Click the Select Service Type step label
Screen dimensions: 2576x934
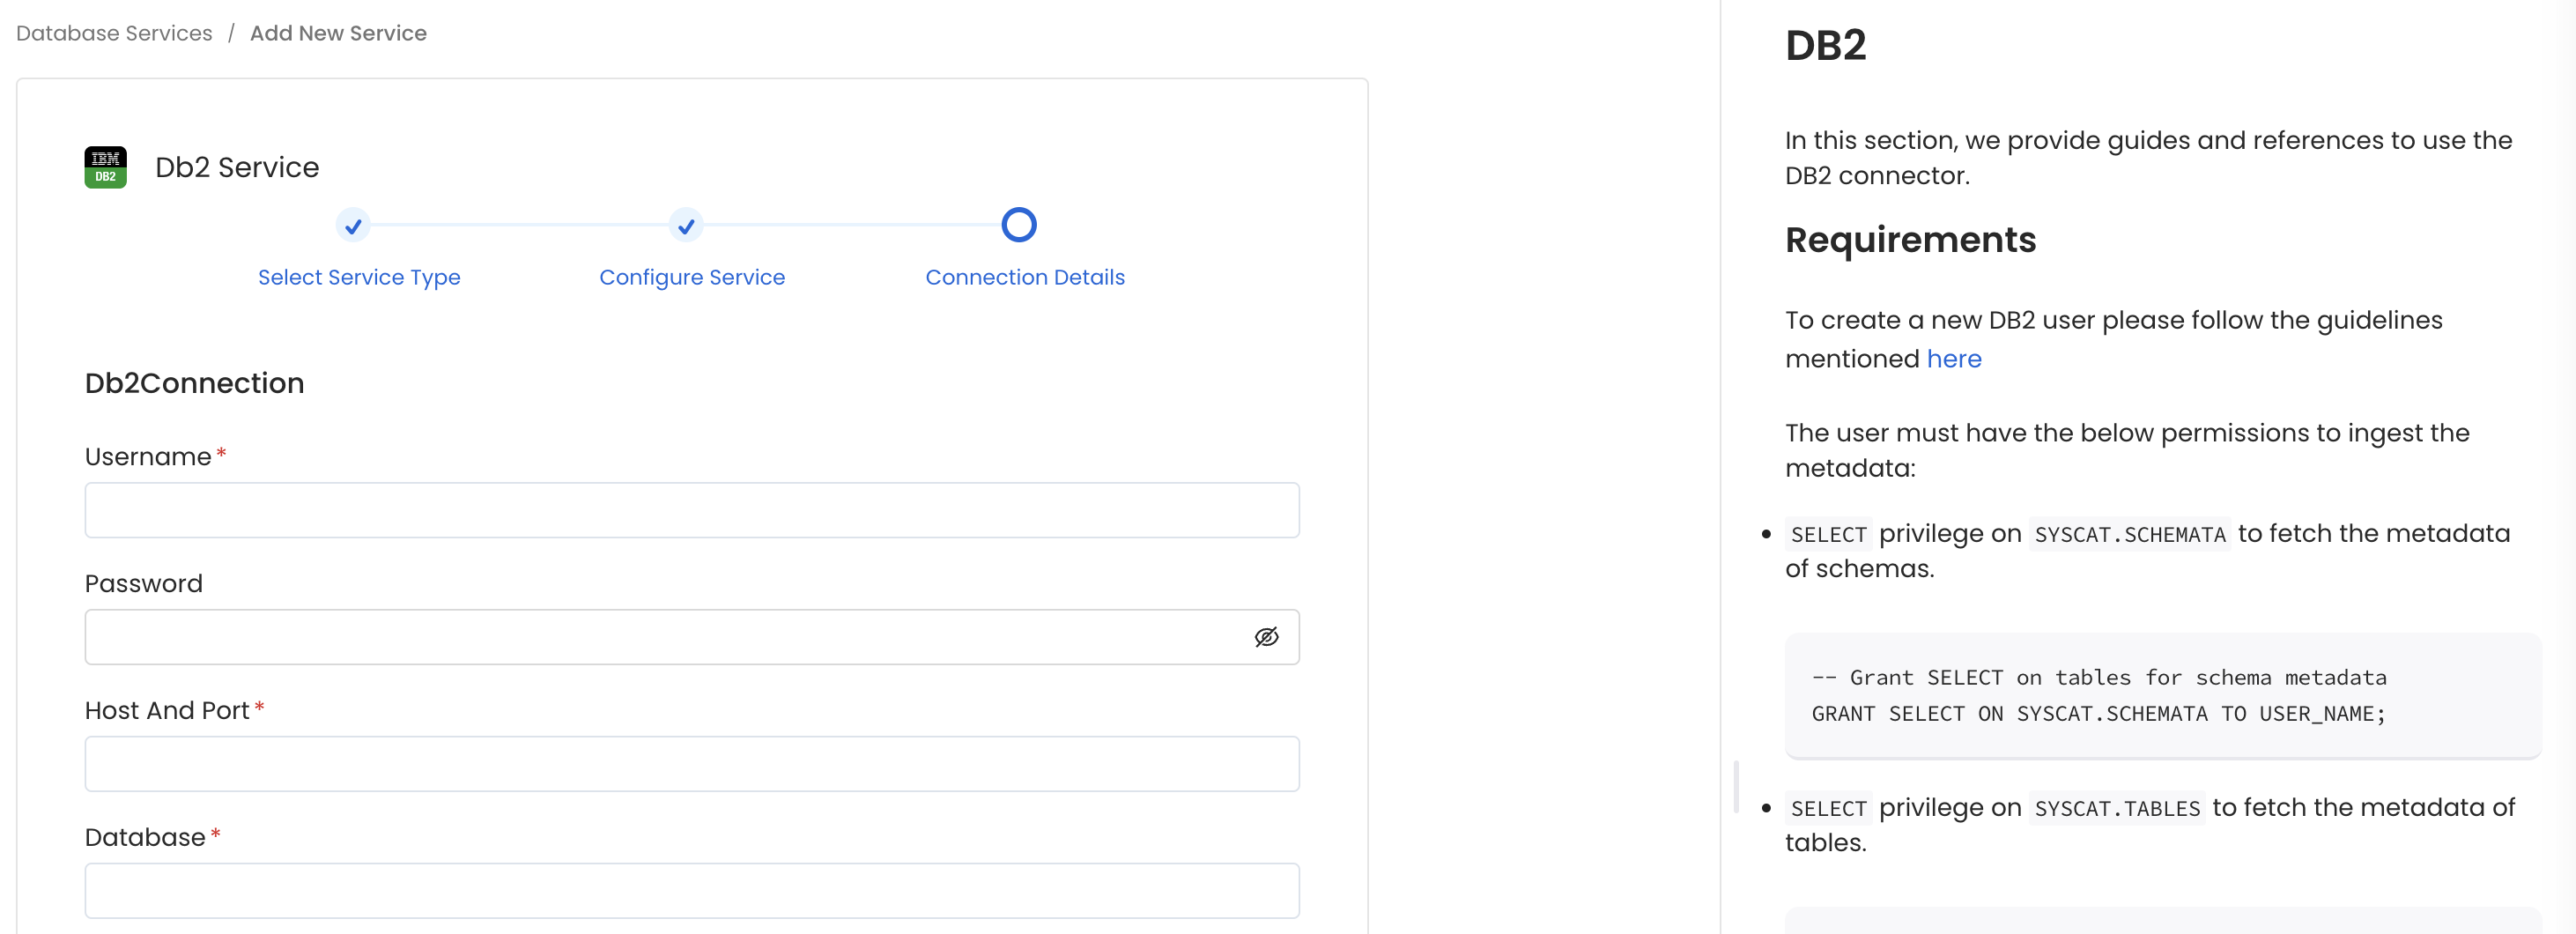tap(359, 277)
